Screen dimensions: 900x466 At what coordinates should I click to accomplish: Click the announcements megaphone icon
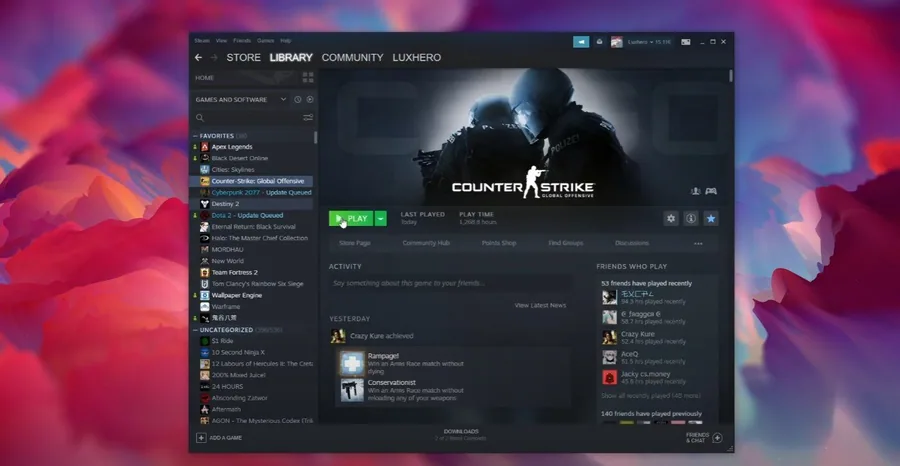(x=581, y=42)
